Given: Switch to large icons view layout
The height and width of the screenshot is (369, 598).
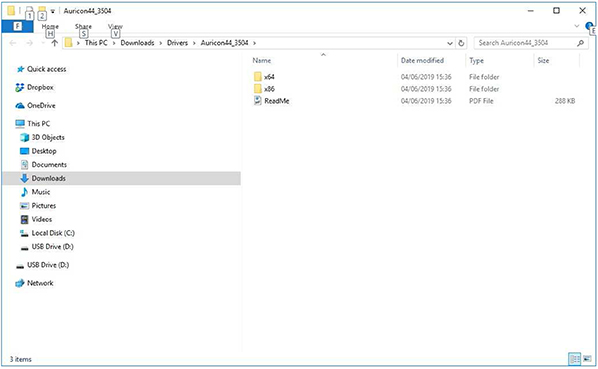Looking at the screenshot, I should pos(587,359).
